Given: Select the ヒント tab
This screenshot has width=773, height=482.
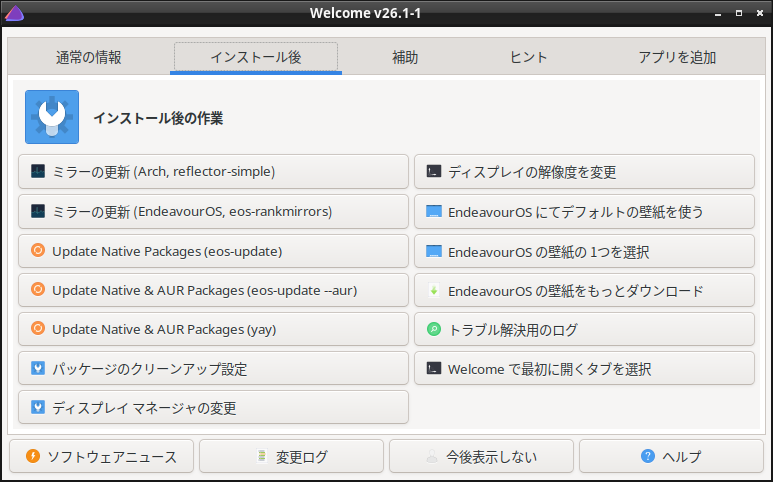Looking at the screenshot, I should (529, 58).
